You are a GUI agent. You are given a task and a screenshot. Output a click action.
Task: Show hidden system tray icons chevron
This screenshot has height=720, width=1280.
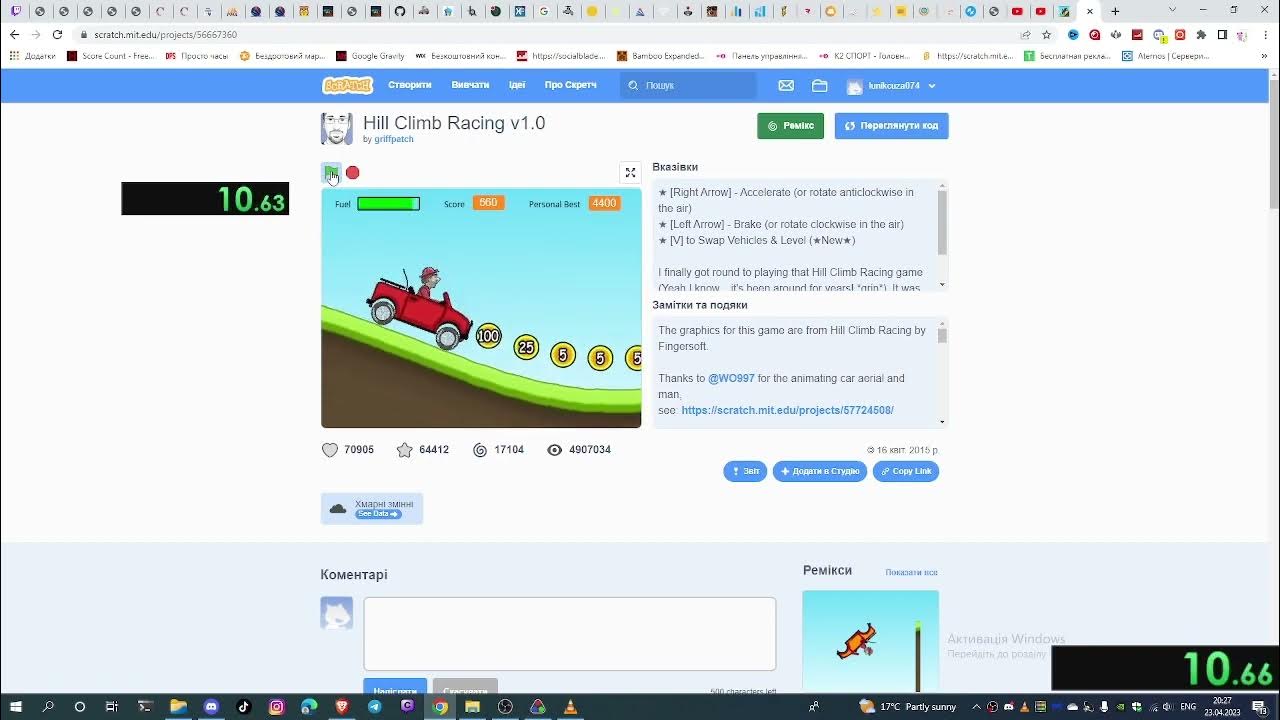pos(976,707)
